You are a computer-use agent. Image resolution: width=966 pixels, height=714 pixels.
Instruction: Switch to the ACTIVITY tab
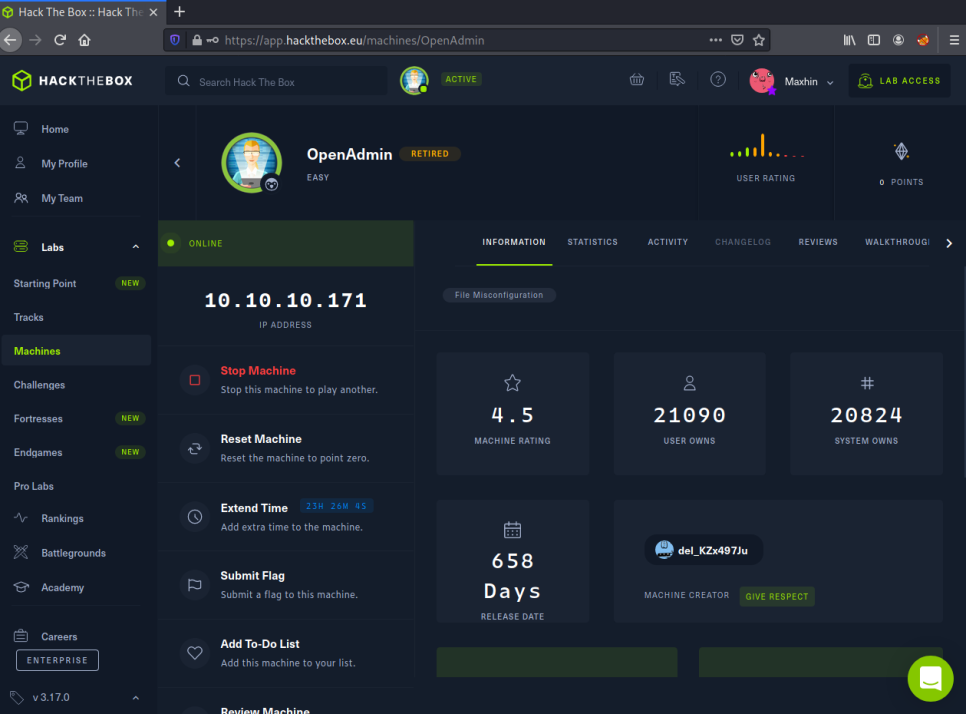coord(668,242)
